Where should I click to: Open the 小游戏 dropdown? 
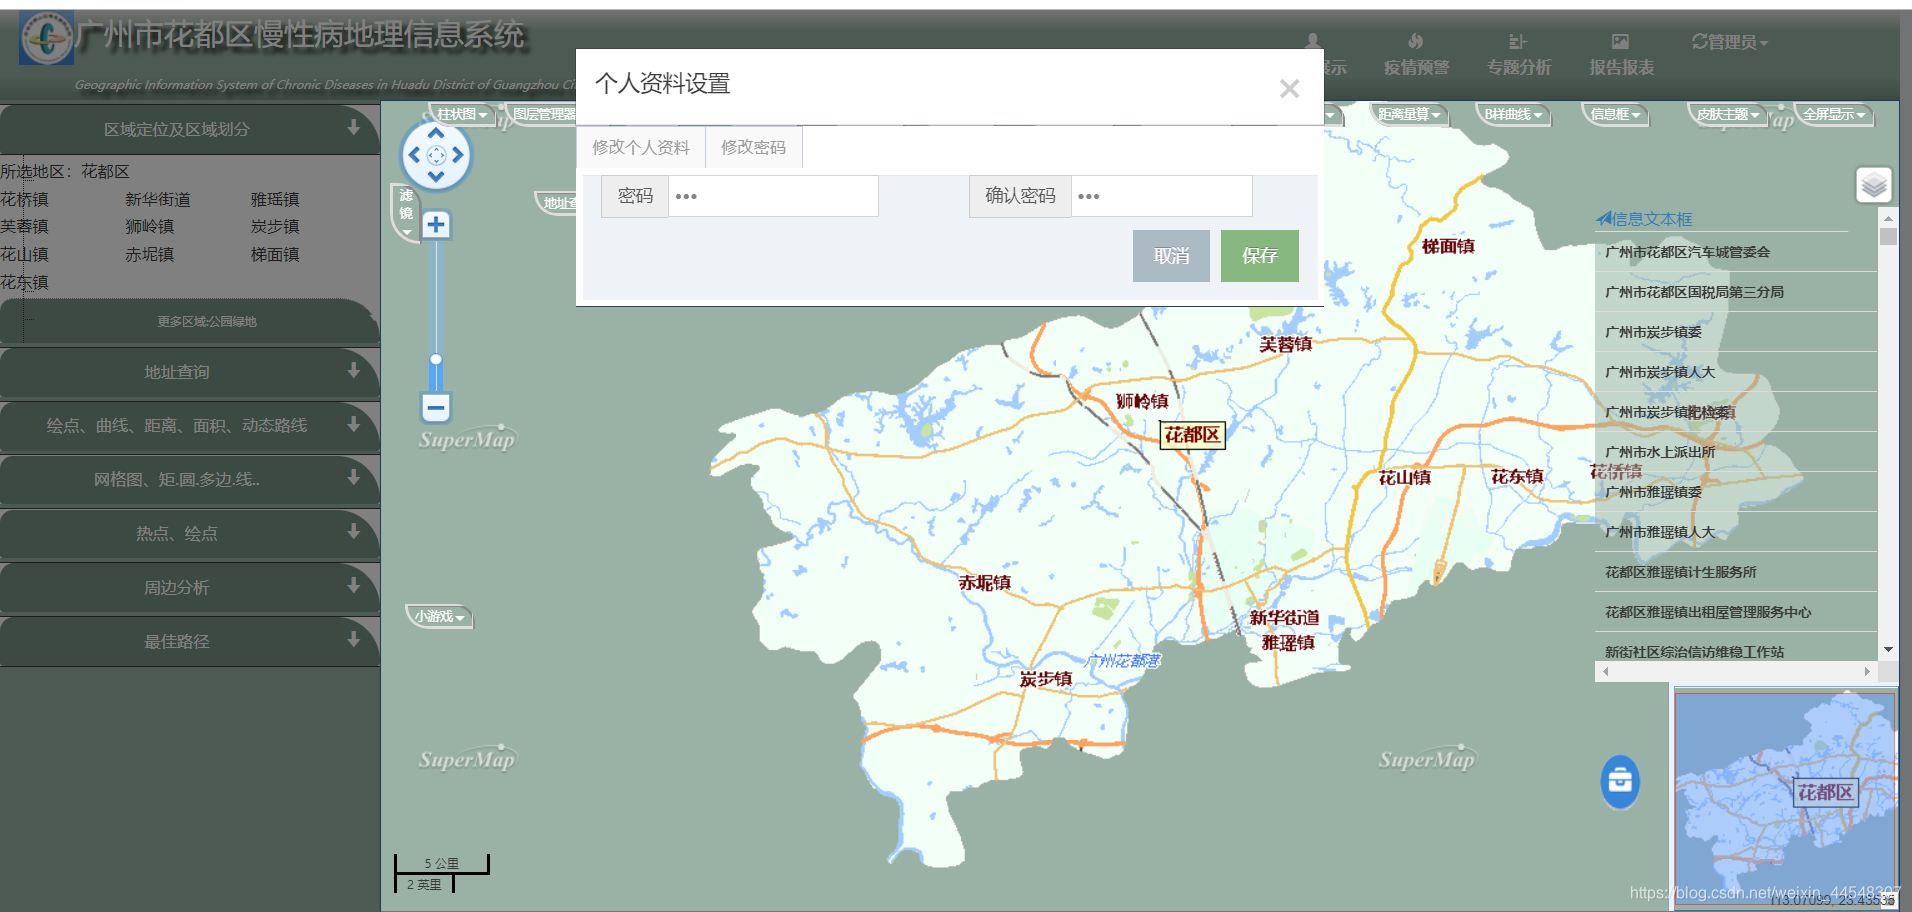coord(439,617)
